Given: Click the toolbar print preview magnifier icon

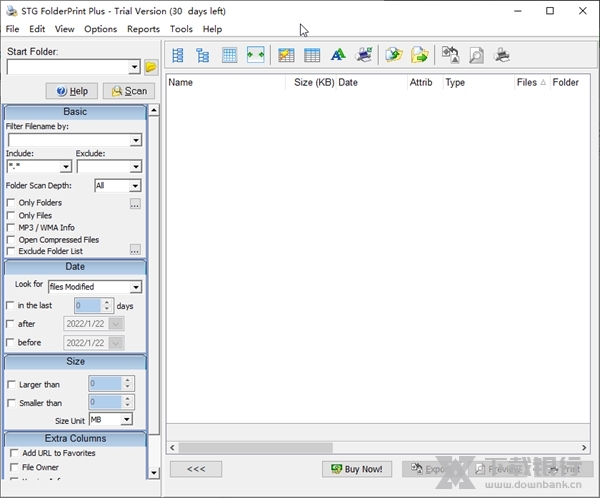Looking at the screenshot, I should 476,55.
